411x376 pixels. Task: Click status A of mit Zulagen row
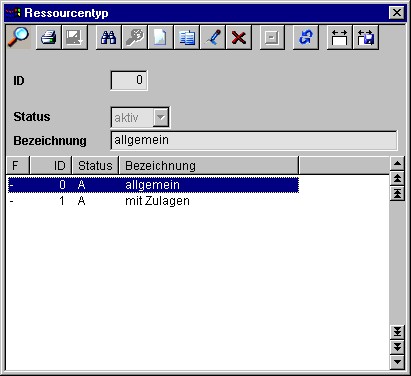coord(81,201)
